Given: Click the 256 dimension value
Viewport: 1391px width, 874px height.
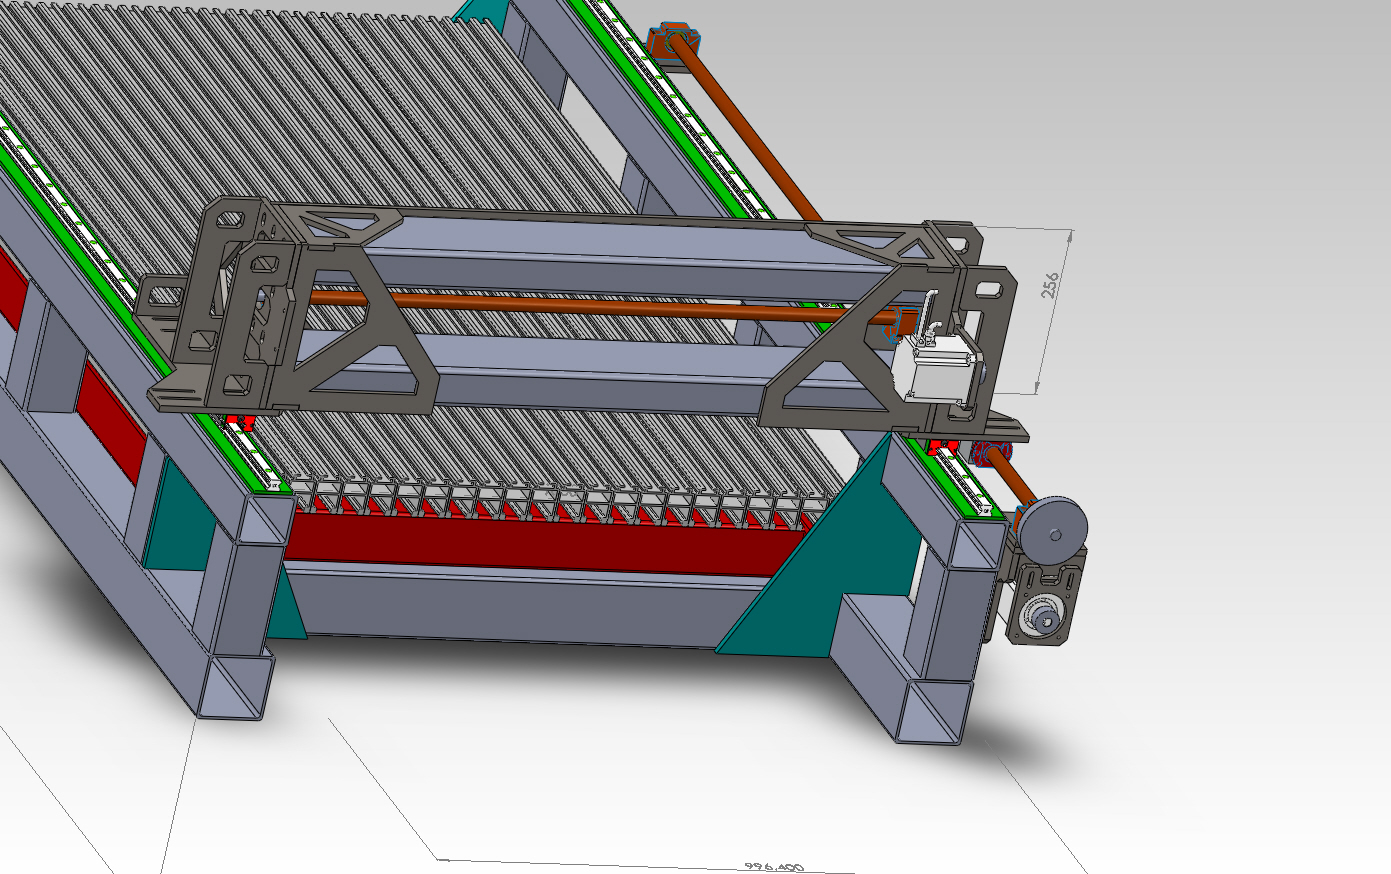Looking at the screenshot, I should [x=1049, y=285].
